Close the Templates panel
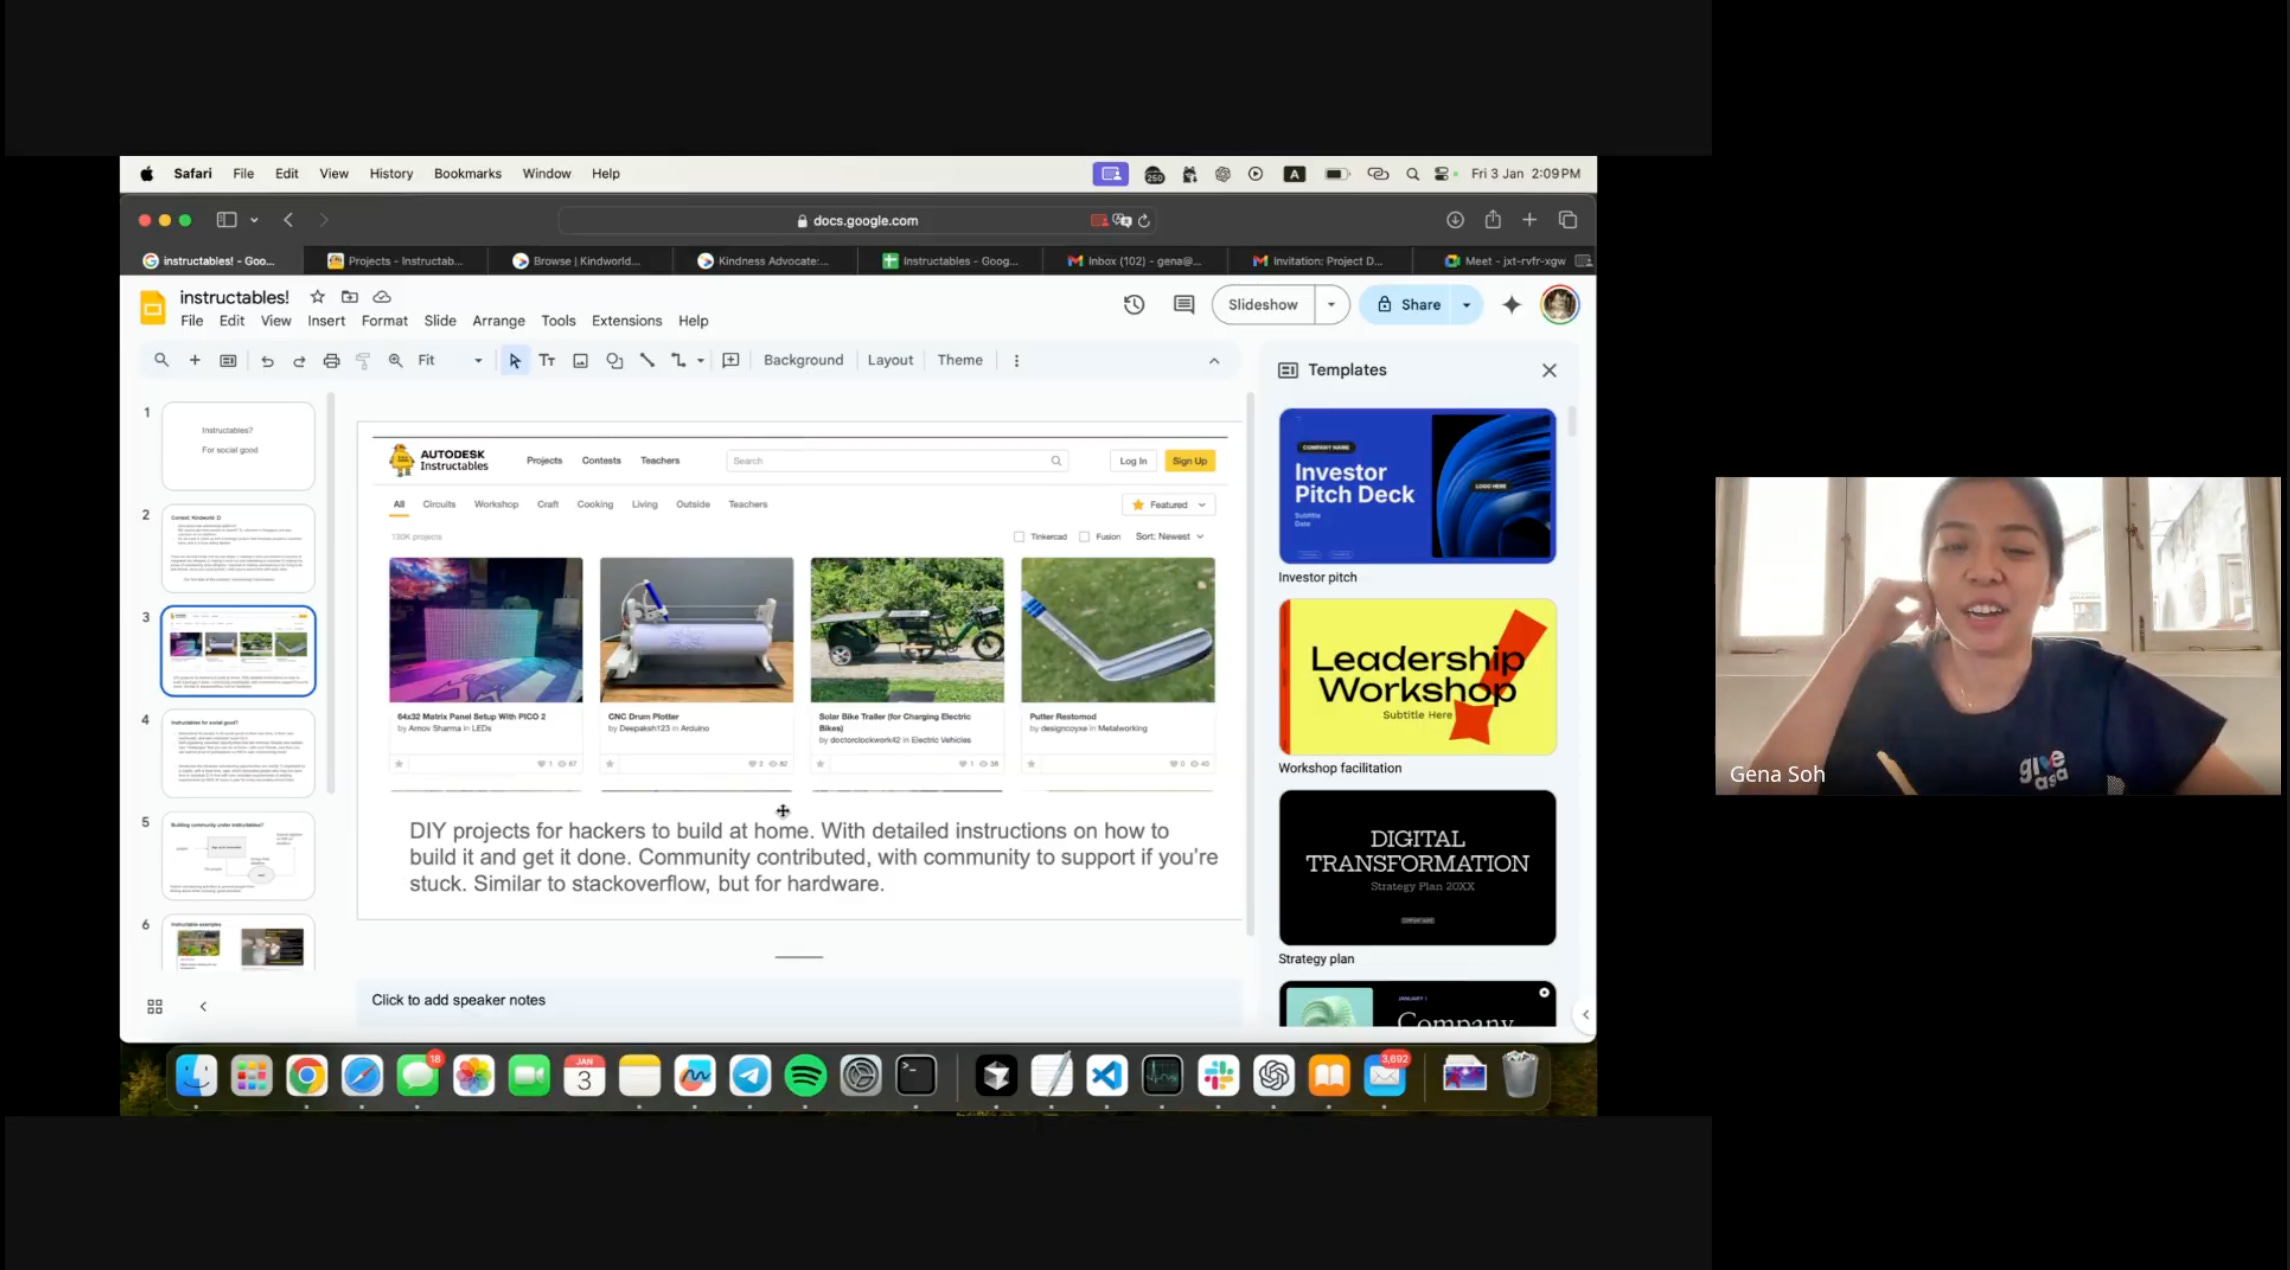This screenshot has height=1270, width=2290. pos(1549,371)
